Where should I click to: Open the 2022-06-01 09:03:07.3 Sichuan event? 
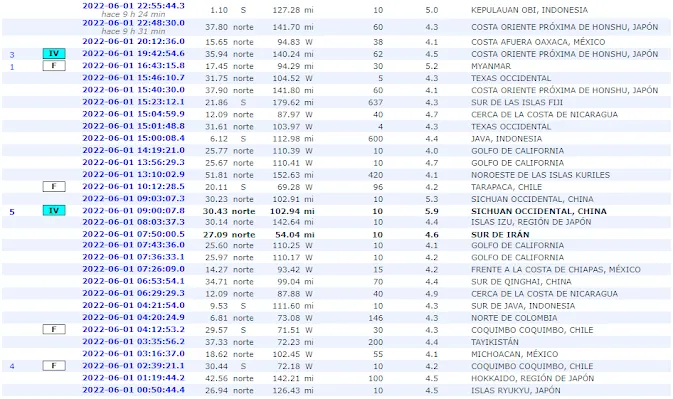click(x=133, y=199)
